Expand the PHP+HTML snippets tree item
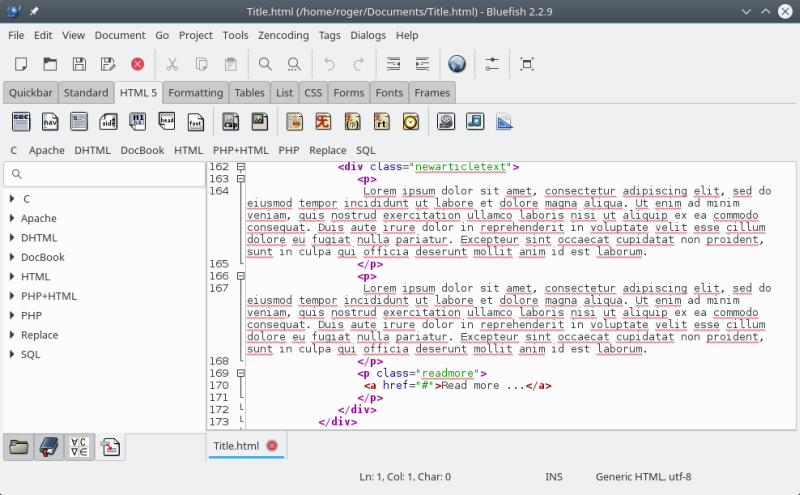The image size is (800, 495). (x=11, y=296)
